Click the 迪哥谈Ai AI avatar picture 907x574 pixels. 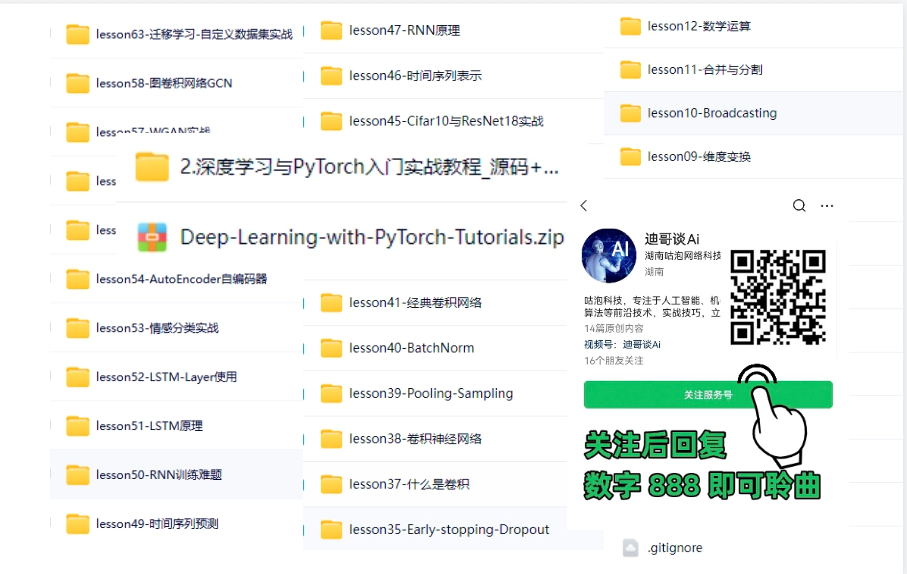tap(609, 255)
